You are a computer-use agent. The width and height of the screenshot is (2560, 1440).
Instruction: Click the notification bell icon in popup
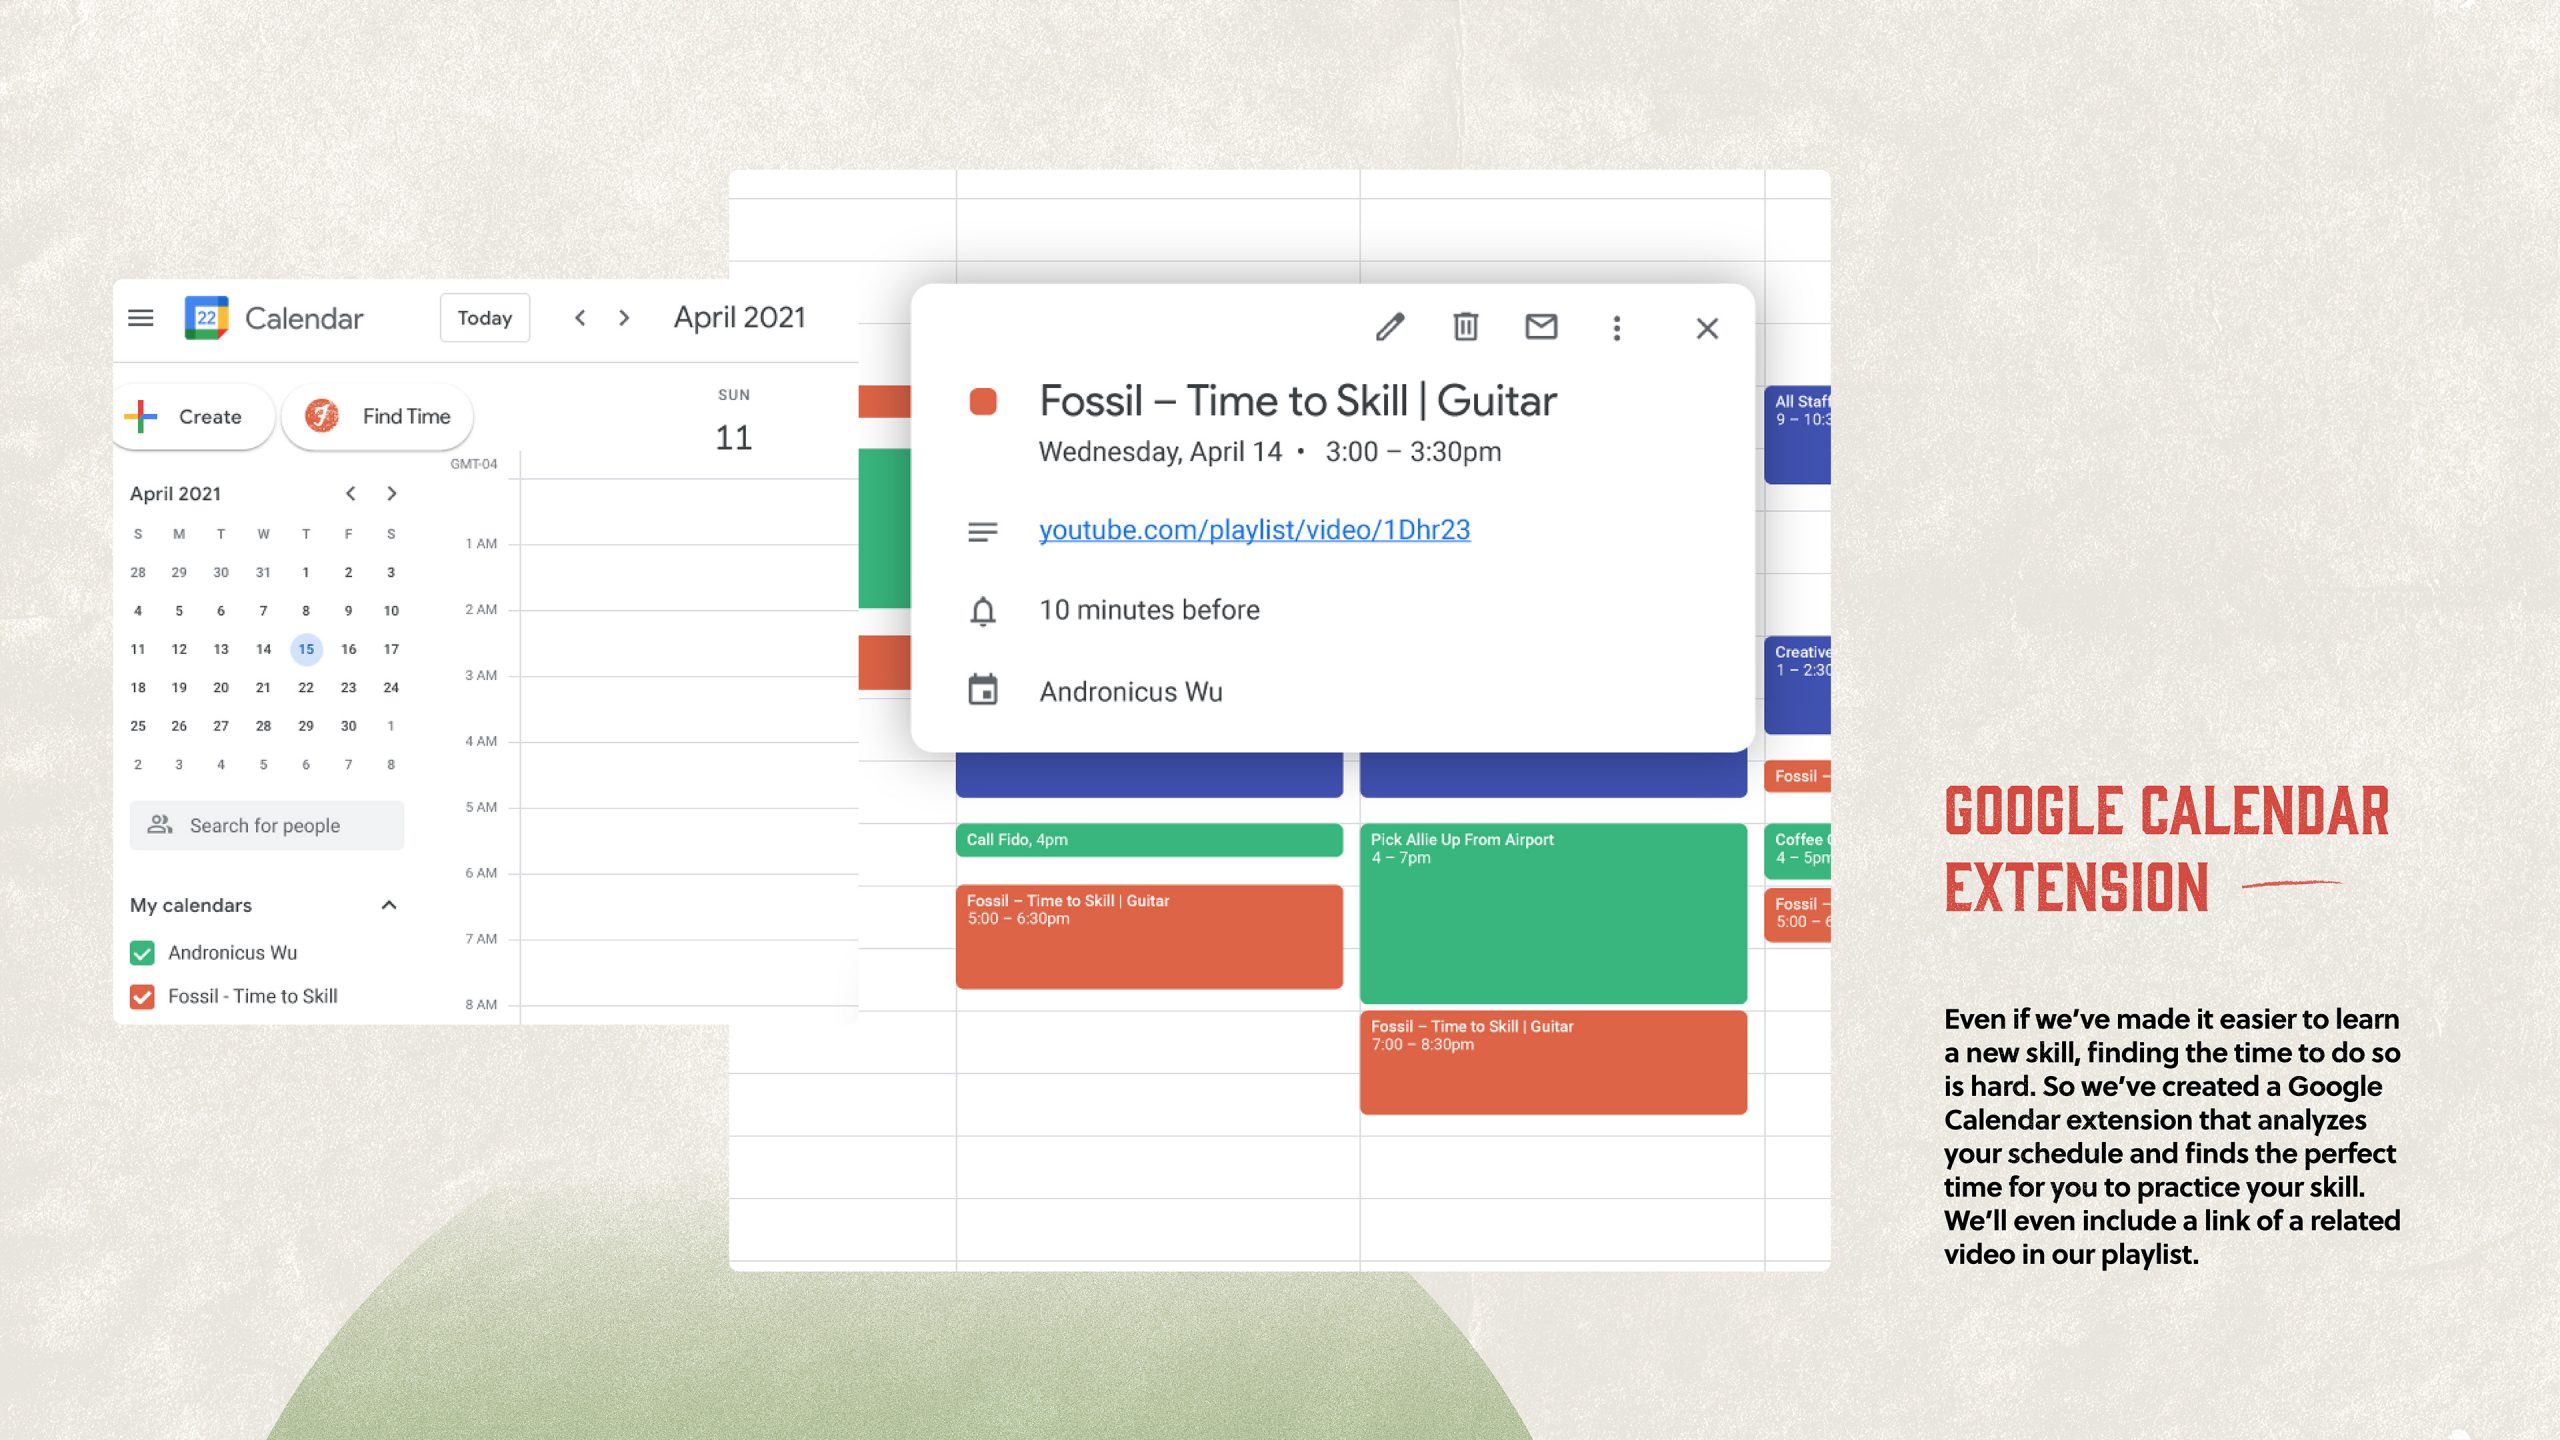pyautogui.click(x=983, y=610)
